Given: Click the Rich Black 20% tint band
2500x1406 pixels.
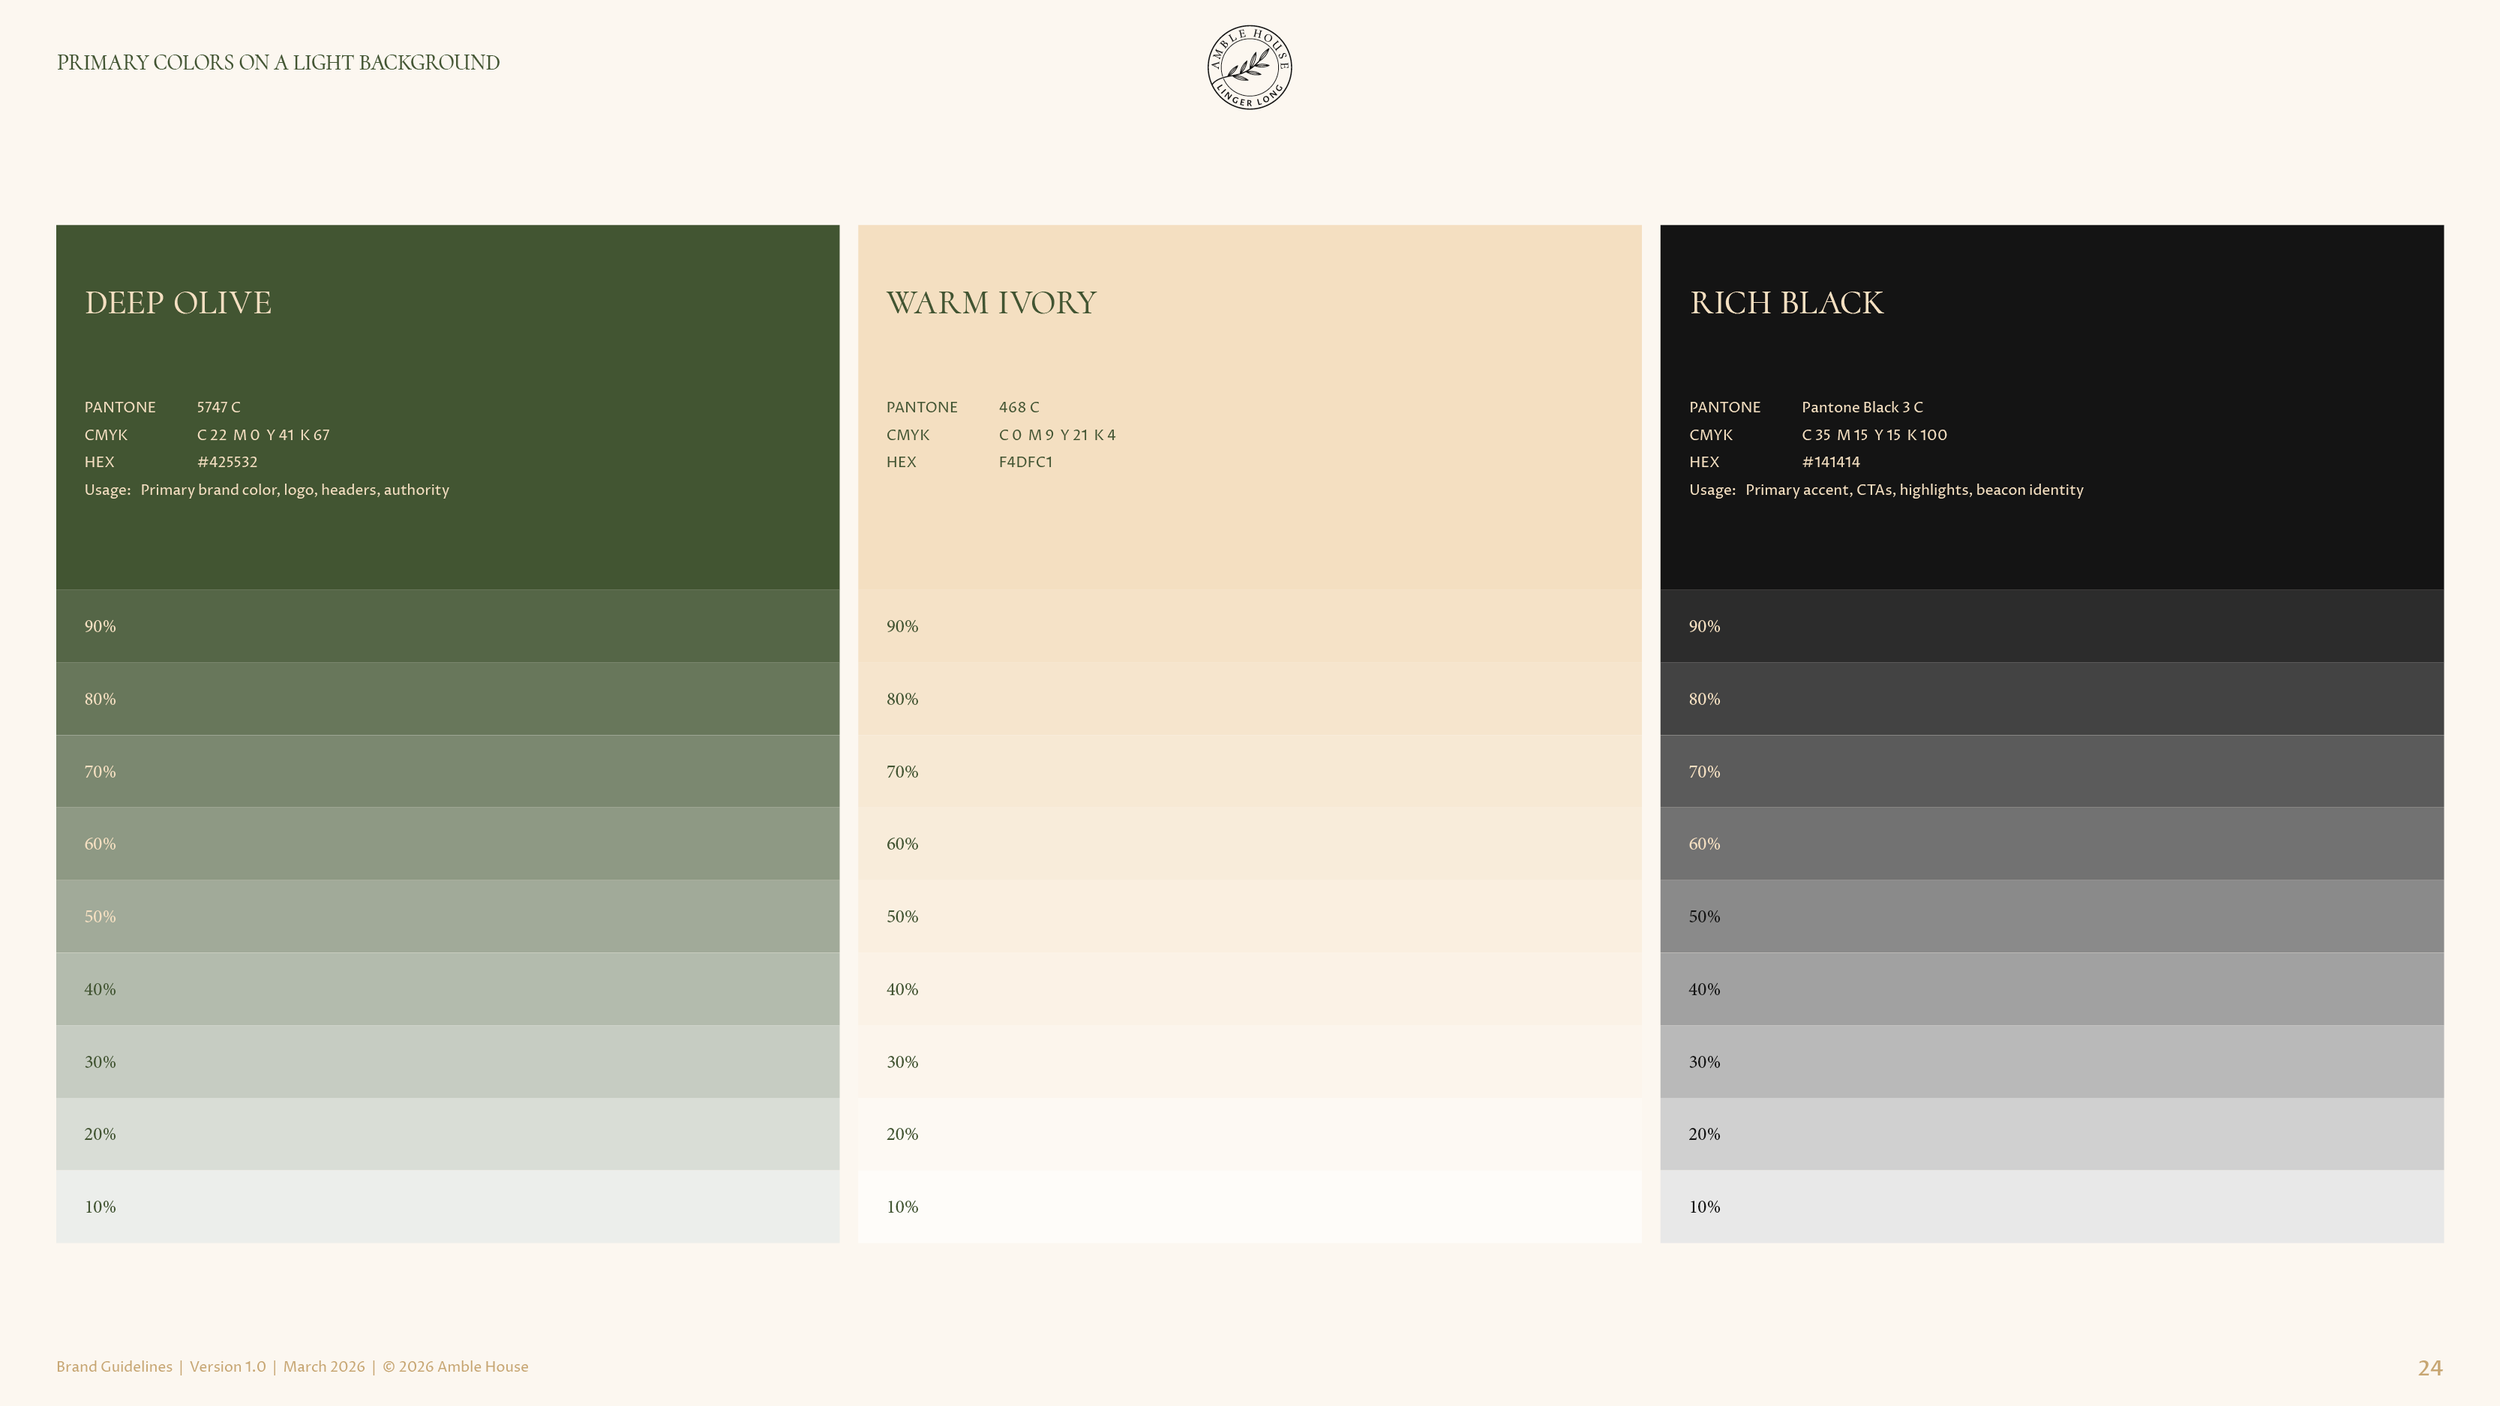Looking at the screenshot, I should (x=2052, y=1134).
